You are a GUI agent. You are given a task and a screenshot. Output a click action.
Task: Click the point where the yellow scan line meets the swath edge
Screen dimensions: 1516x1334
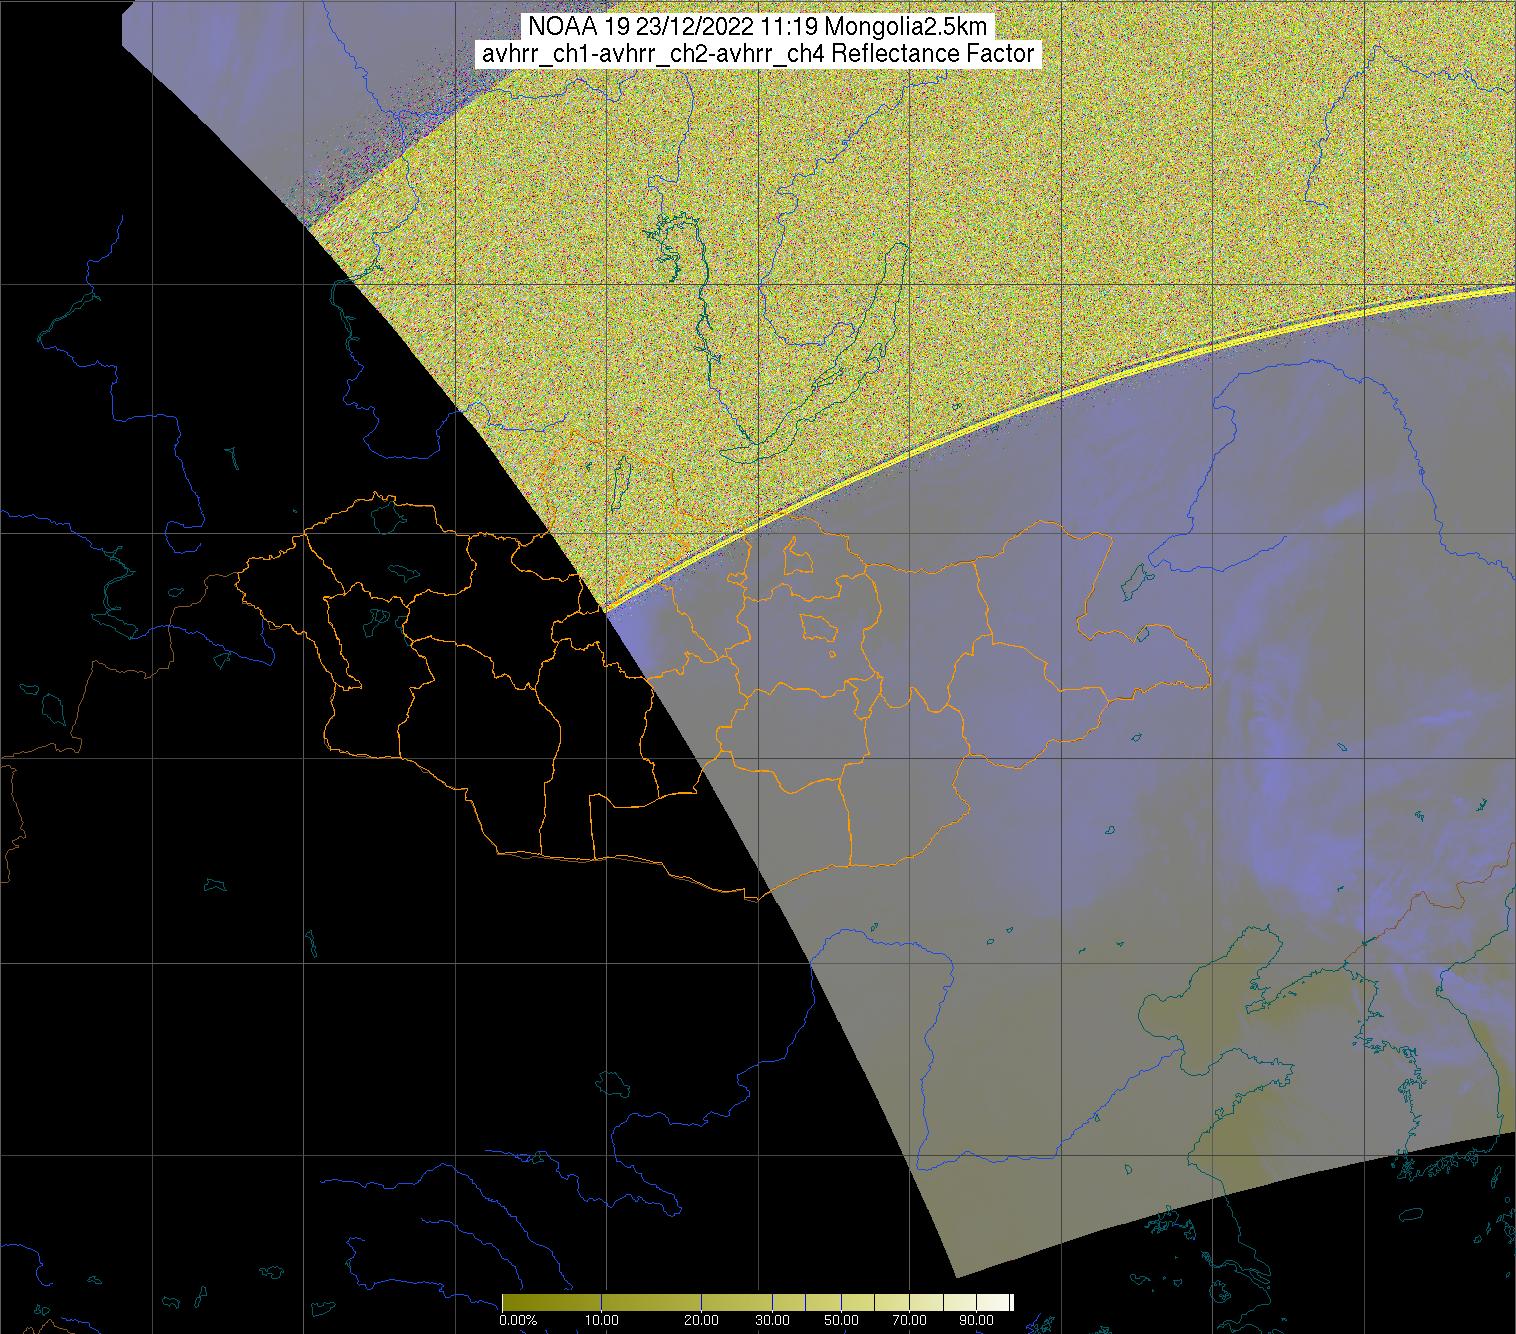pos(605,609)
